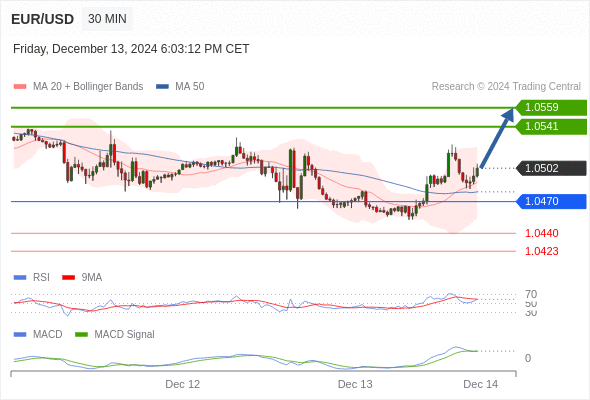This screenshot has width=590, height=400.
Task: Click the RSI 70 level label
Action: (531, 294)
